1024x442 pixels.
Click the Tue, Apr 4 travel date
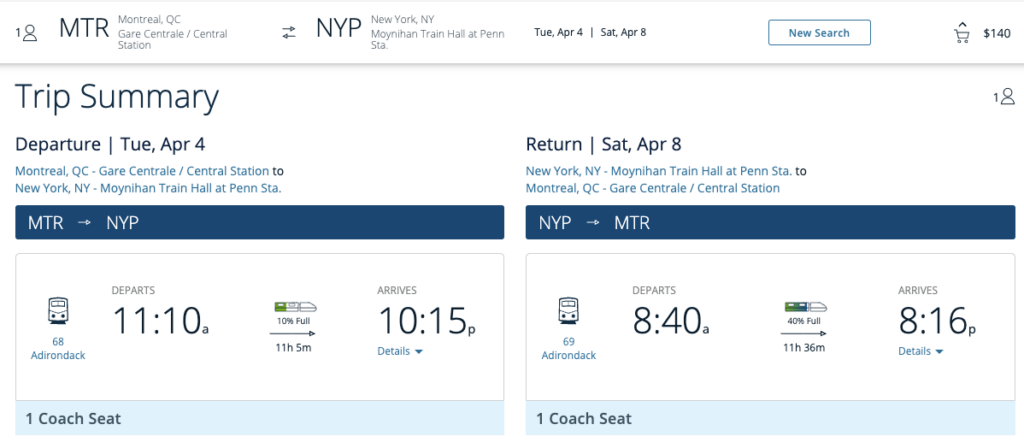(558, 33)
